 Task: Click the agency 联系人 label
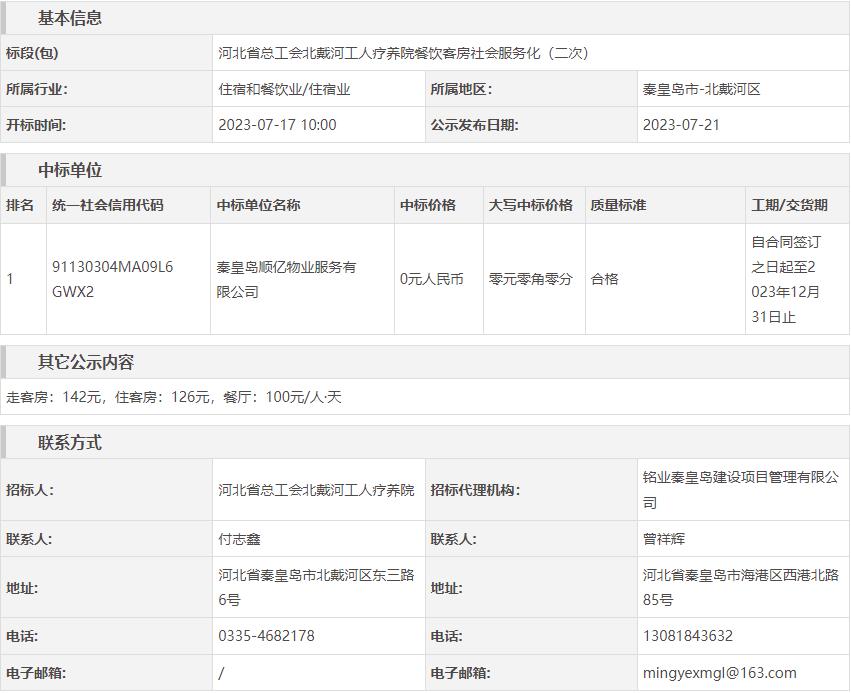[453, 539]
